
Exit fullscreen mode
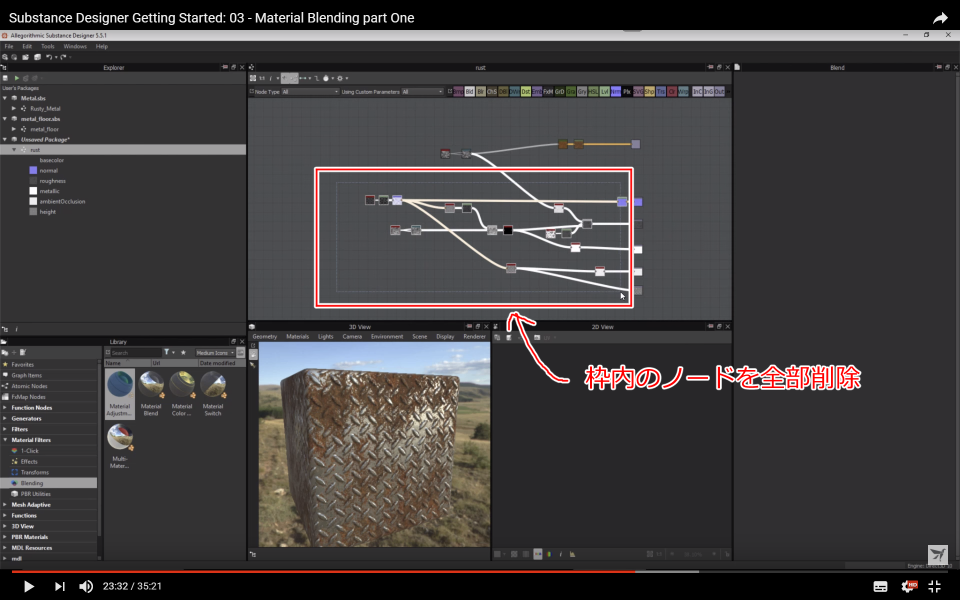click(935, 587)
